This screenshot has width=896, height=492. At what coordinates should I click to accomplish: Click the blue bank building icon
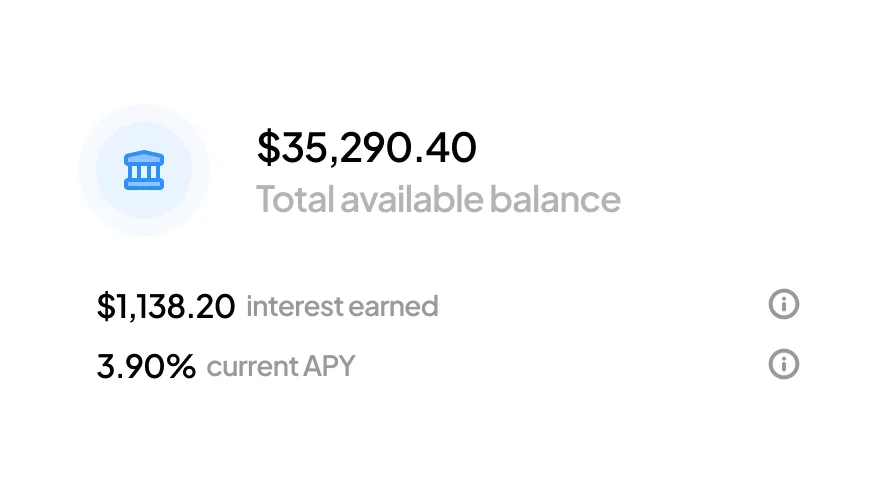[143, 170]
